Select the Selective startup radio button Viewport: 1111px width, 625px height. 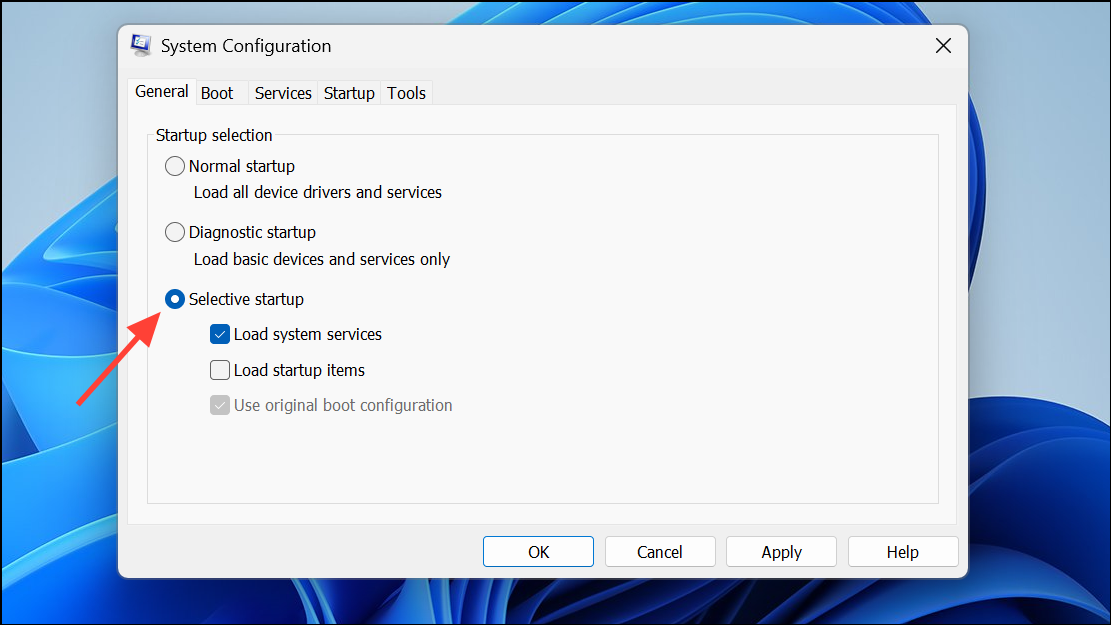tap(175, 299)
